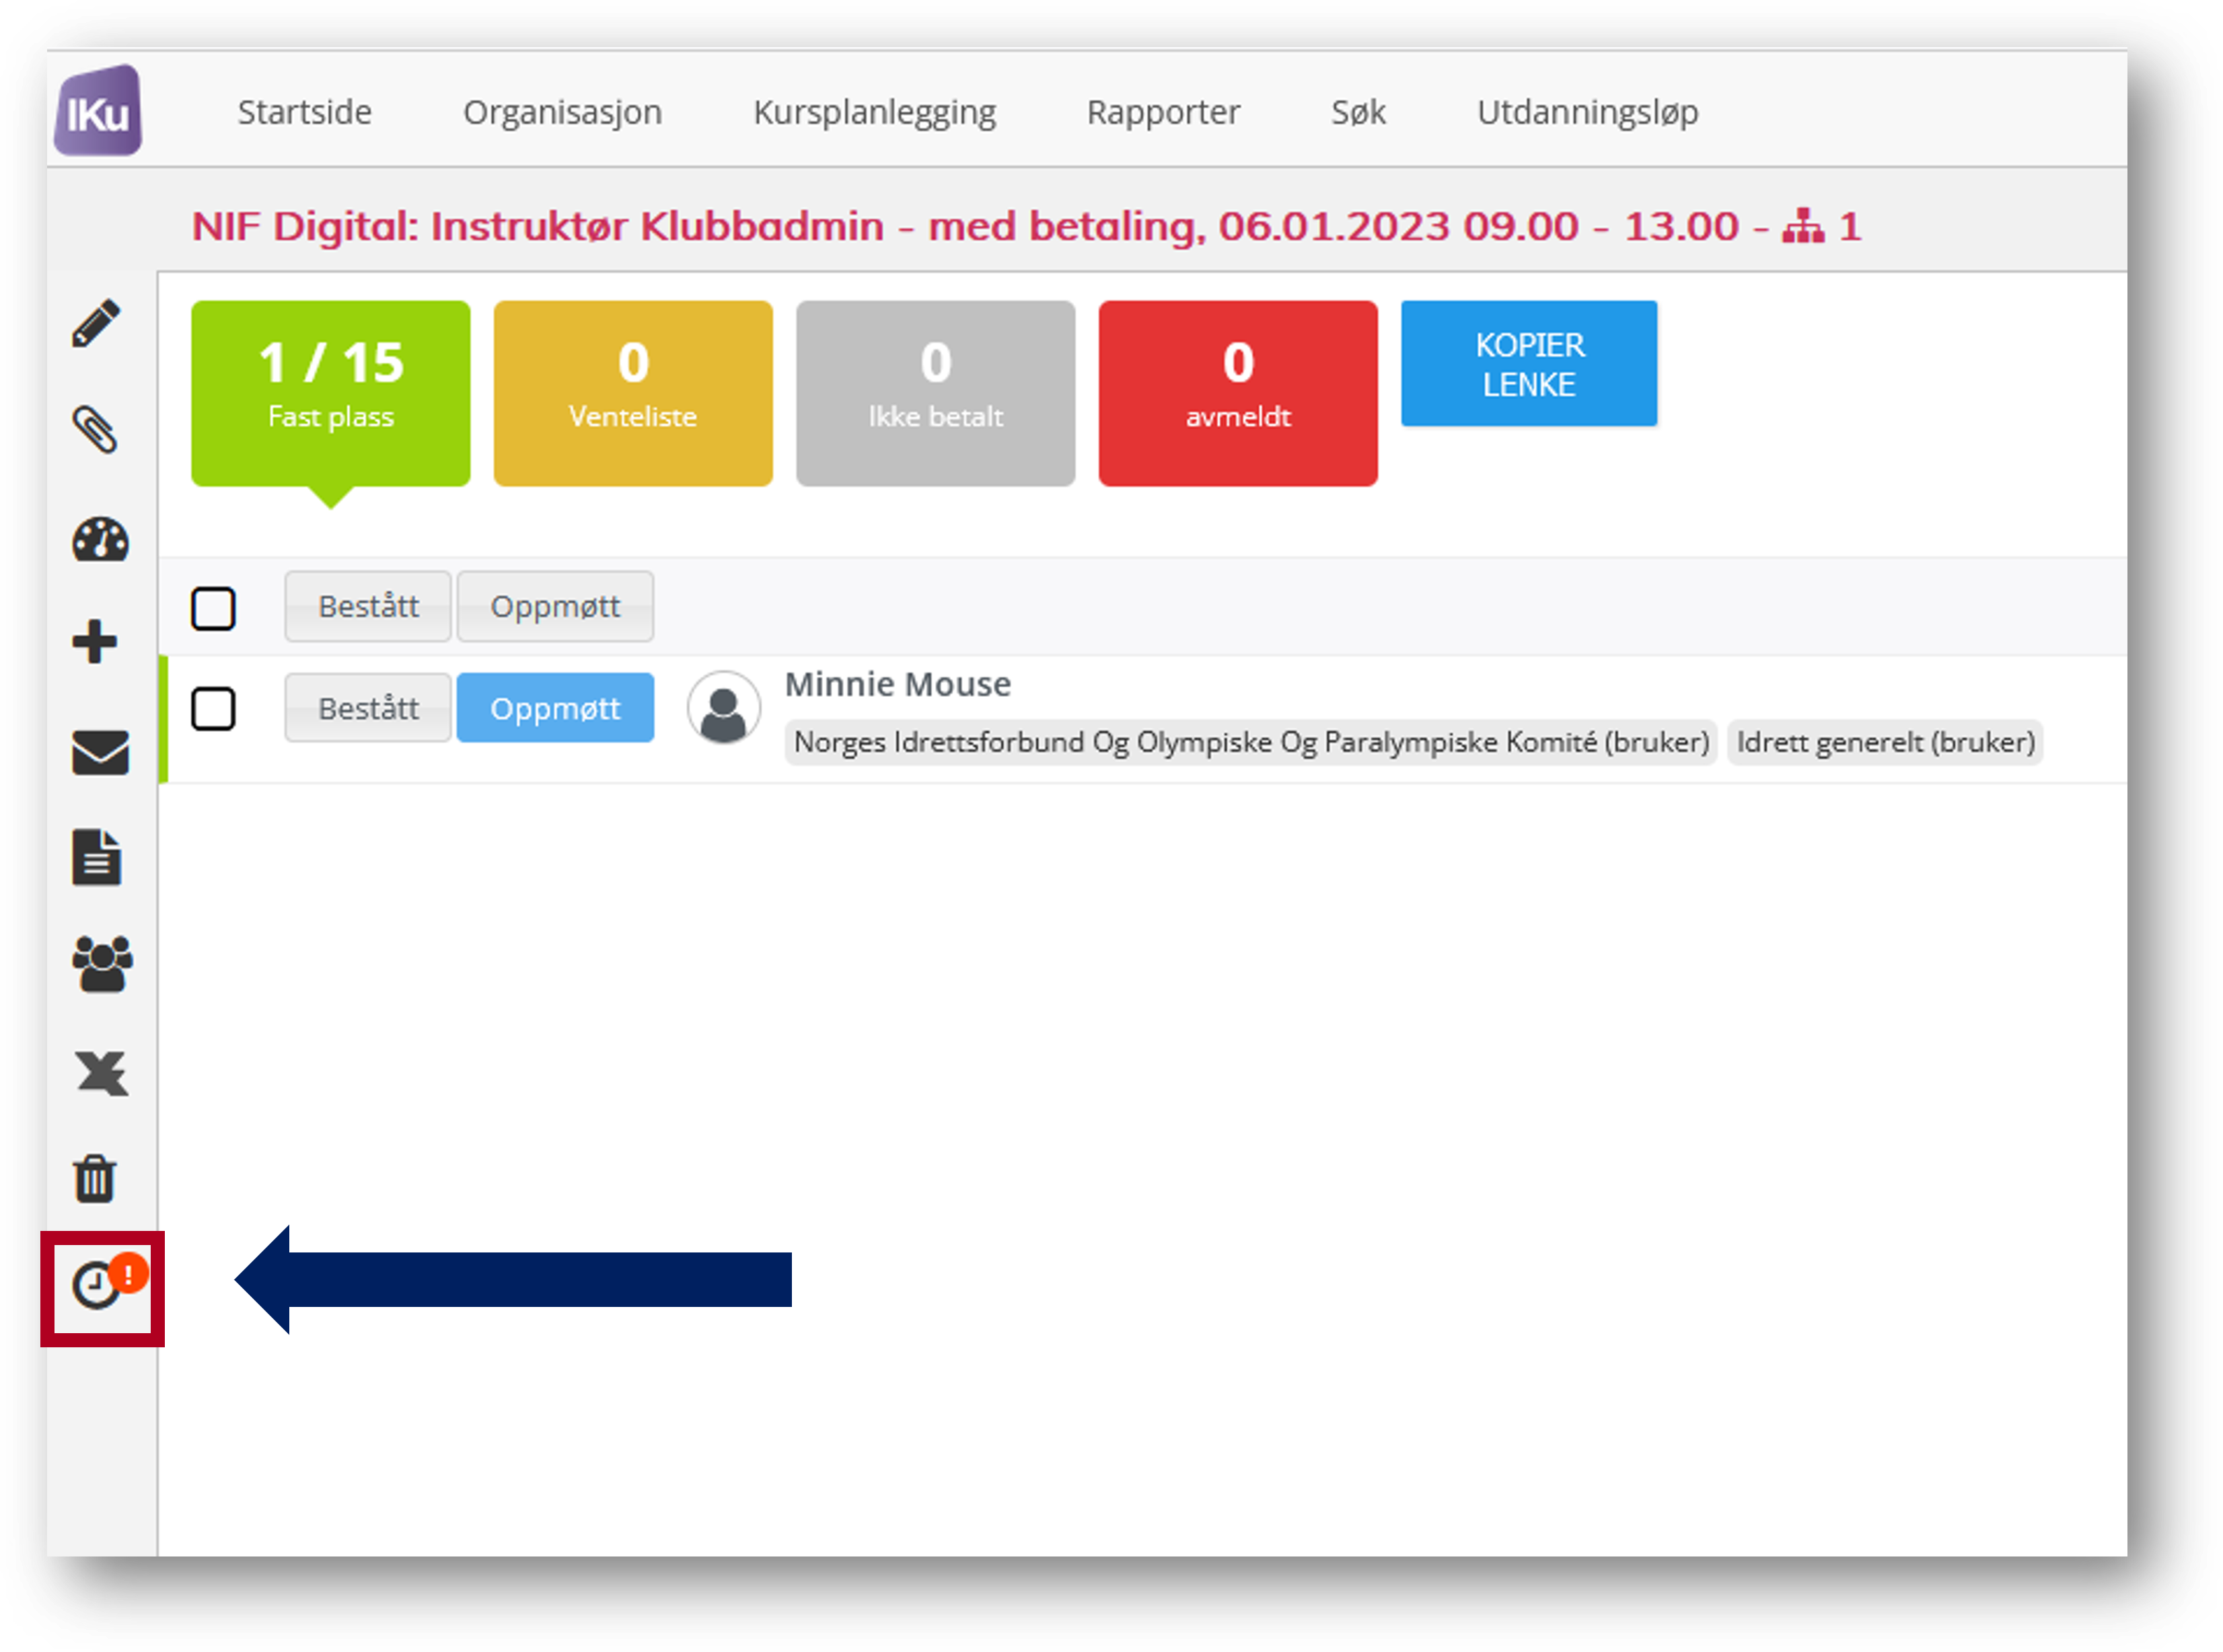Viewport: 2223px width, 1652px height.
Task: Tick the checkbox beside Minnie Mouse
Action: [213, 709]
